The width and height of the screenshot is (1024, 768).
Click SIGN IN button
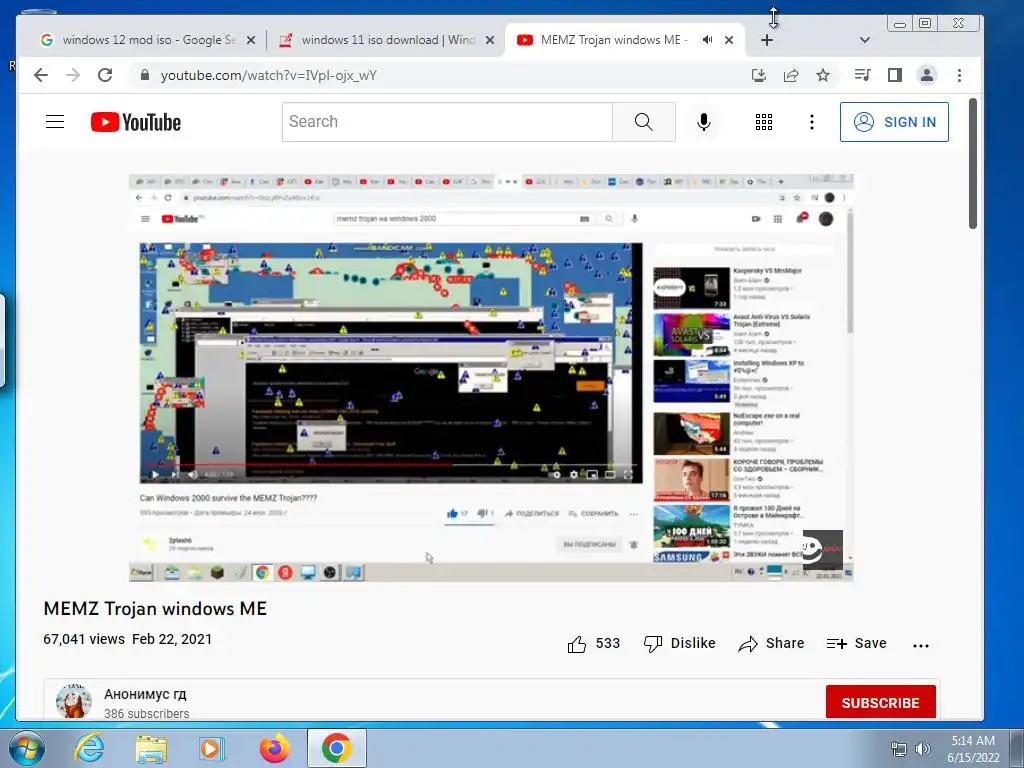tap(894, 122)
